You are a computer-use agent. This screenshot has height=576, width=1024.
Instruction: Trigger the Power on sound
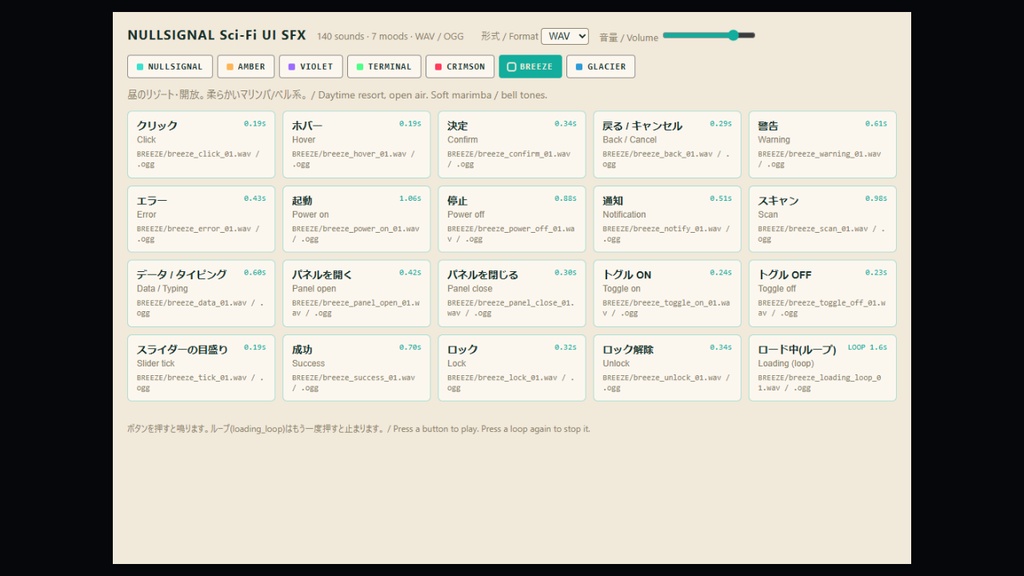357,219
